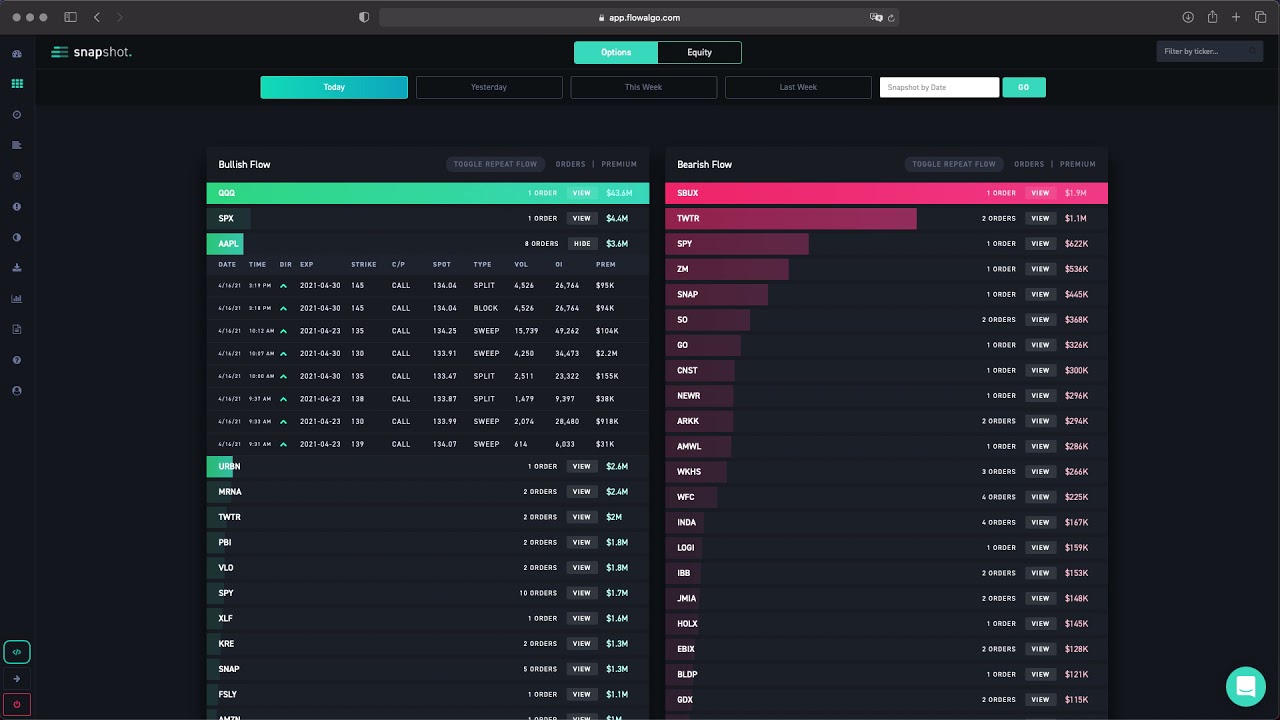The width and height of the screenshot is (1280, 720).
Task: Click the Filter by ticker search field
Action: [x=1210, y=51]
